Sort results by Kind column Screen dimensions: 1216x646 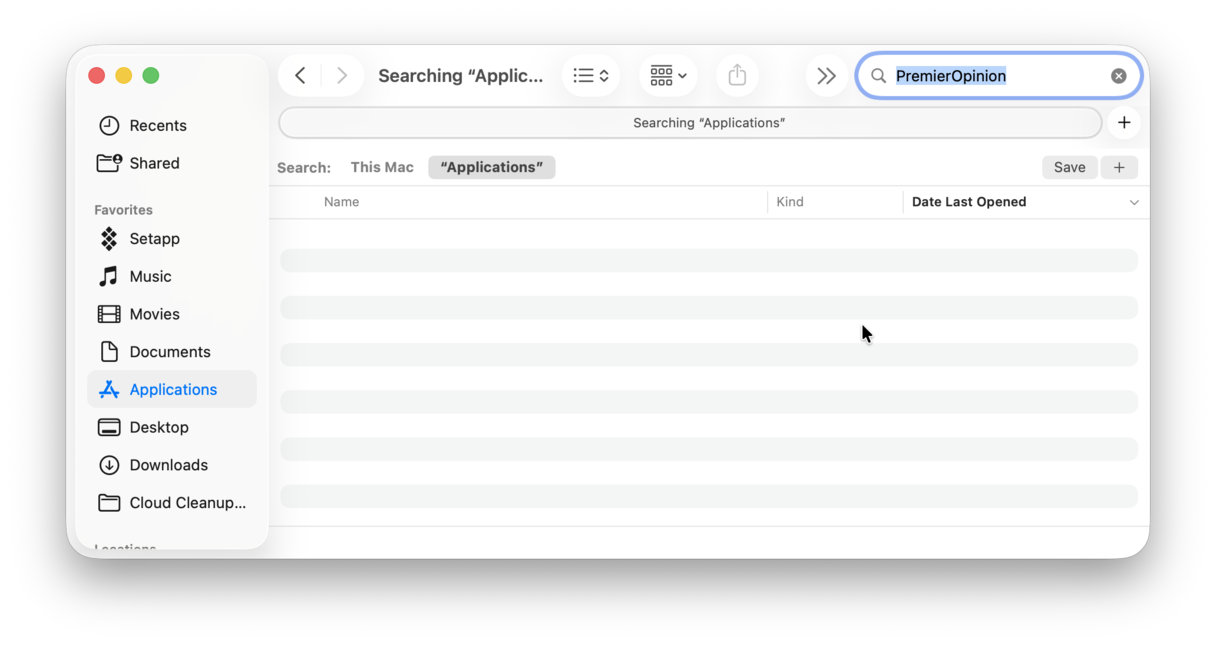tap(790, 202)
